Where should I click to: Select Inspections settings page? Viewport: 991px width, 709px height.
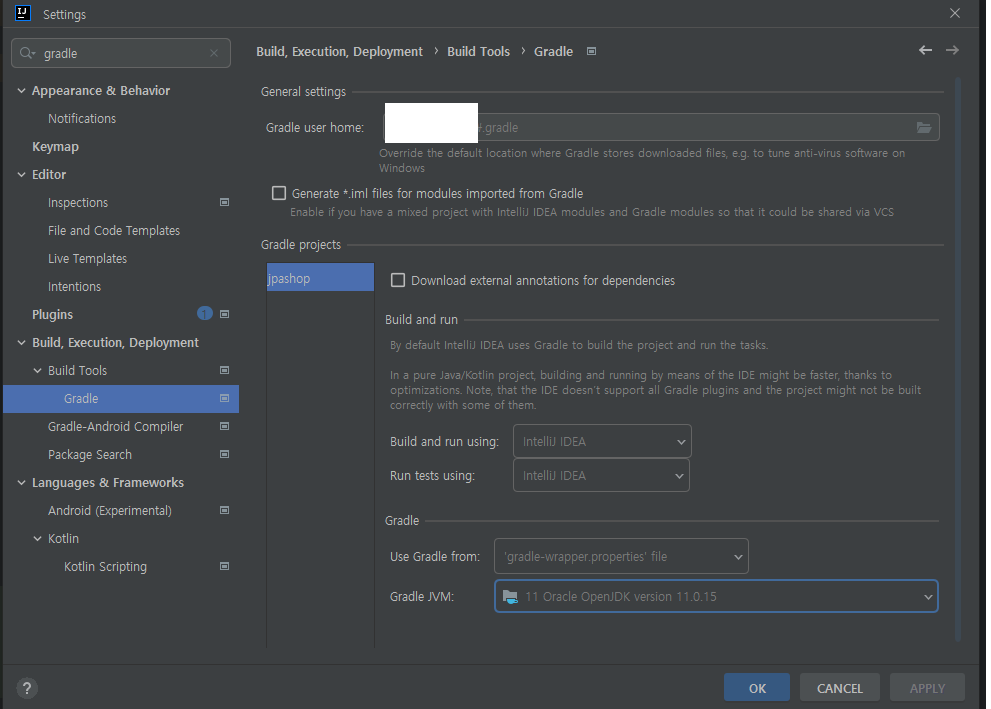[78, 202]
